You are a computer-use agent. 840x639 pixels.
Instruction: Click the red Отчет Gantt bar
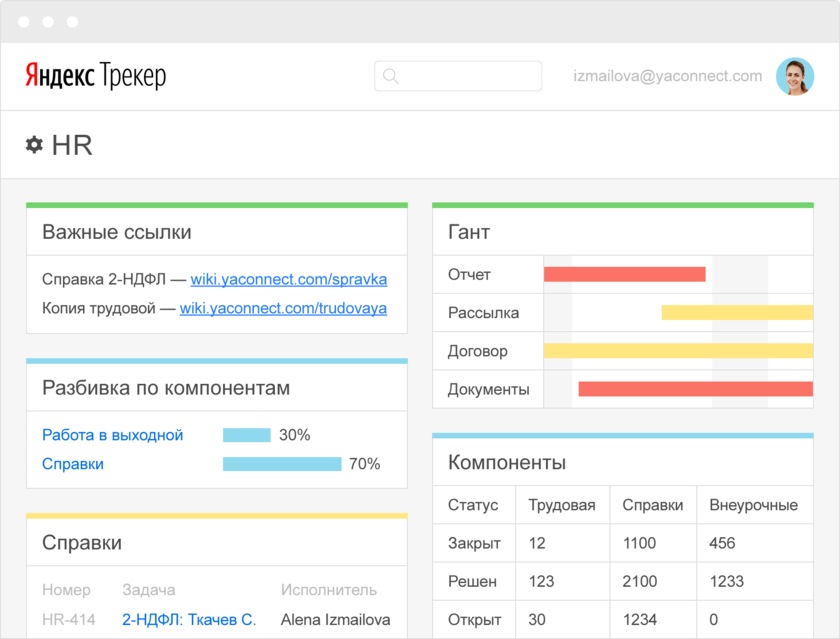[624, 274]
